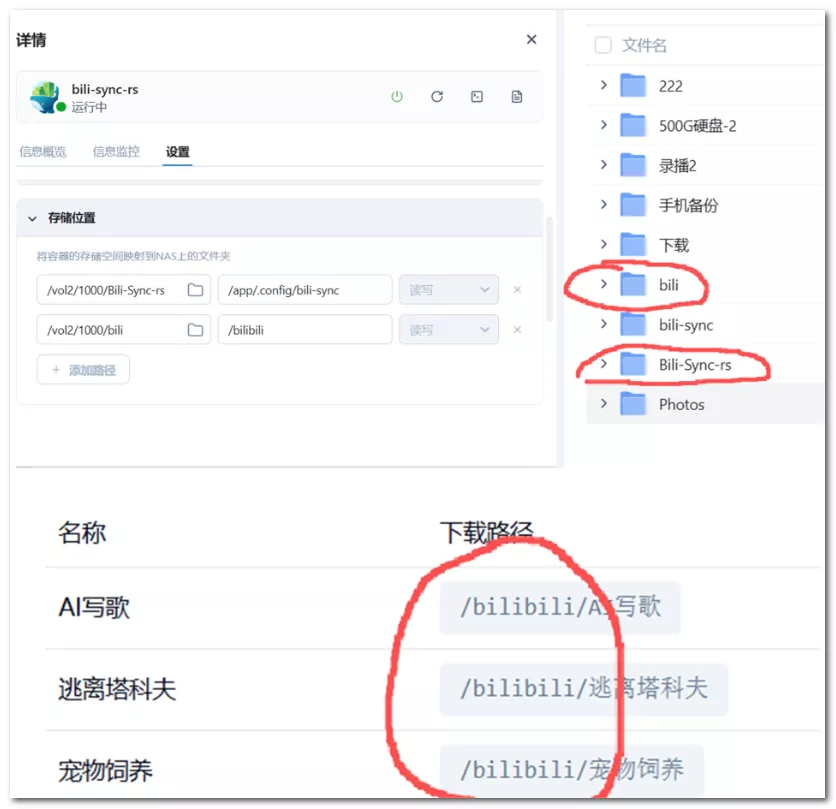Open permission dropdown for /app/.config/bili-sync
The image size is (836, 809).
tap(449, 290)
